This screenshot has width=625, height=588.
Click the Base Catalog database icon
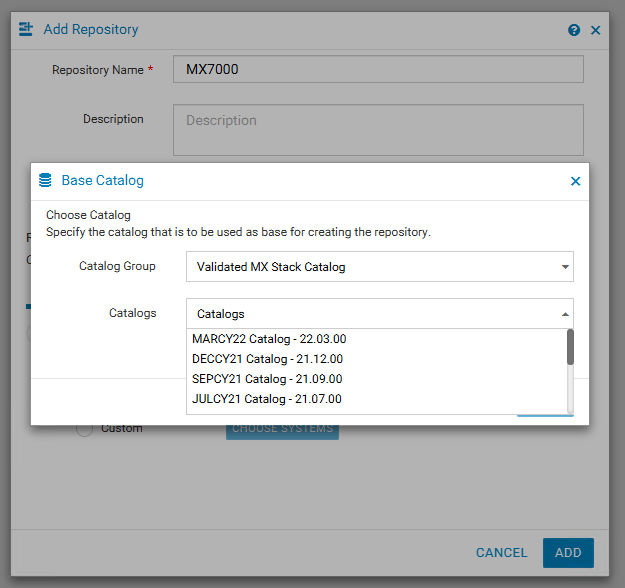tap(45, 181)
